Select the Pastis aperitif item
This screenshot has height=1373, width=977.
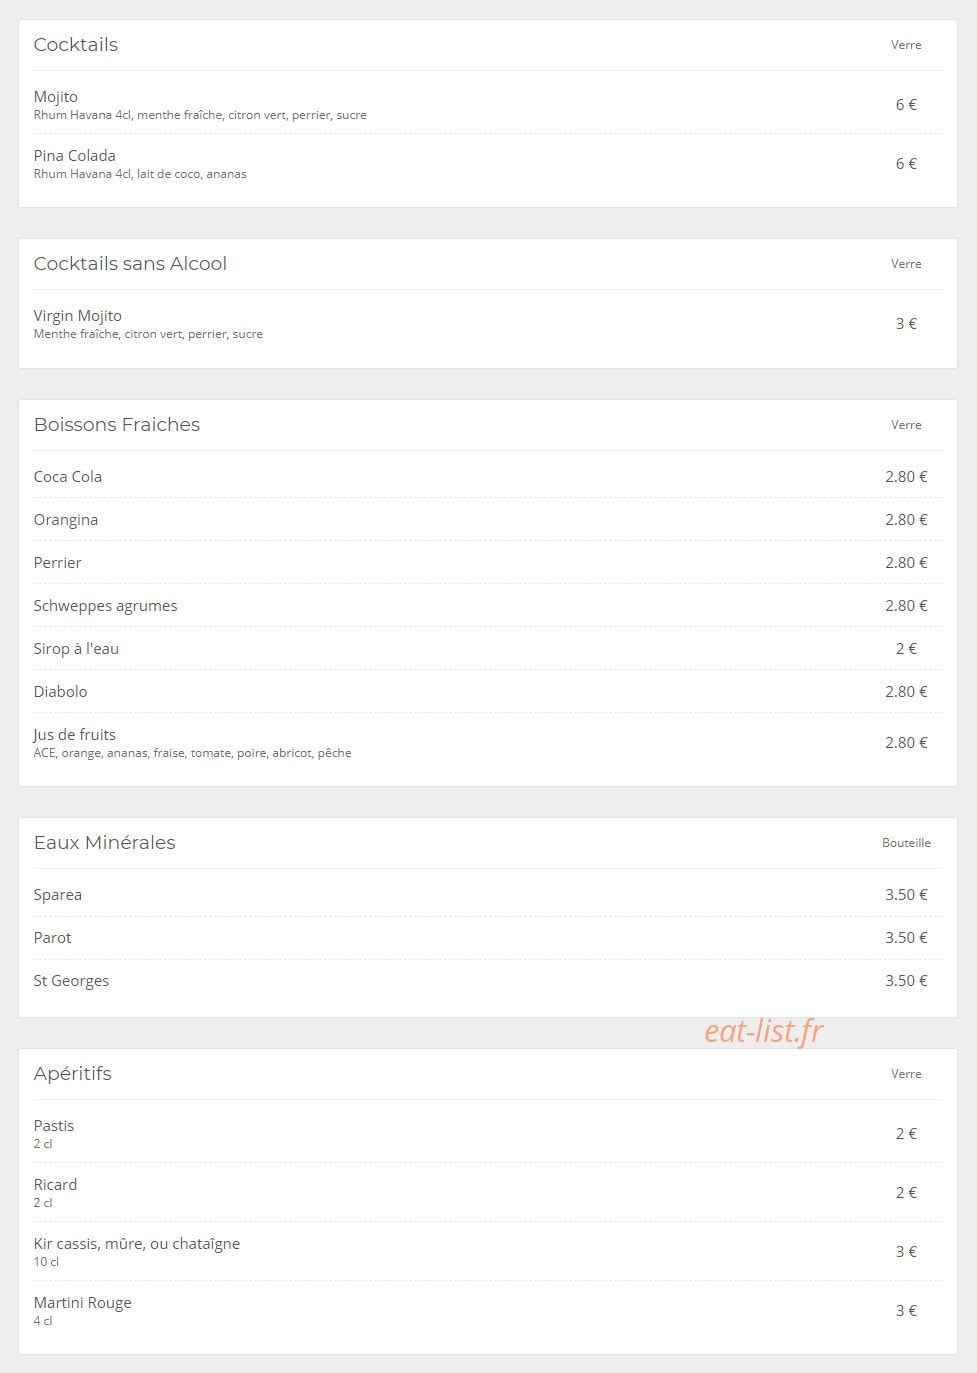pos(488,1134)
